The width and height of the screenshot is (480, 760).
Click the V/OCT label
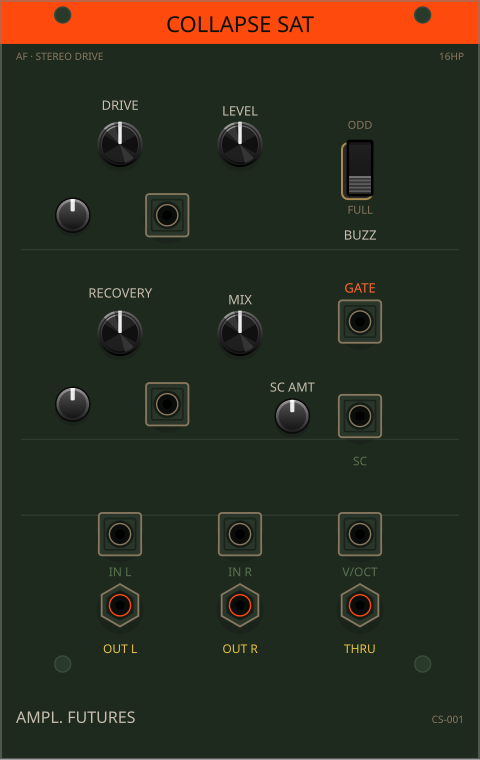tap(360, 572)
